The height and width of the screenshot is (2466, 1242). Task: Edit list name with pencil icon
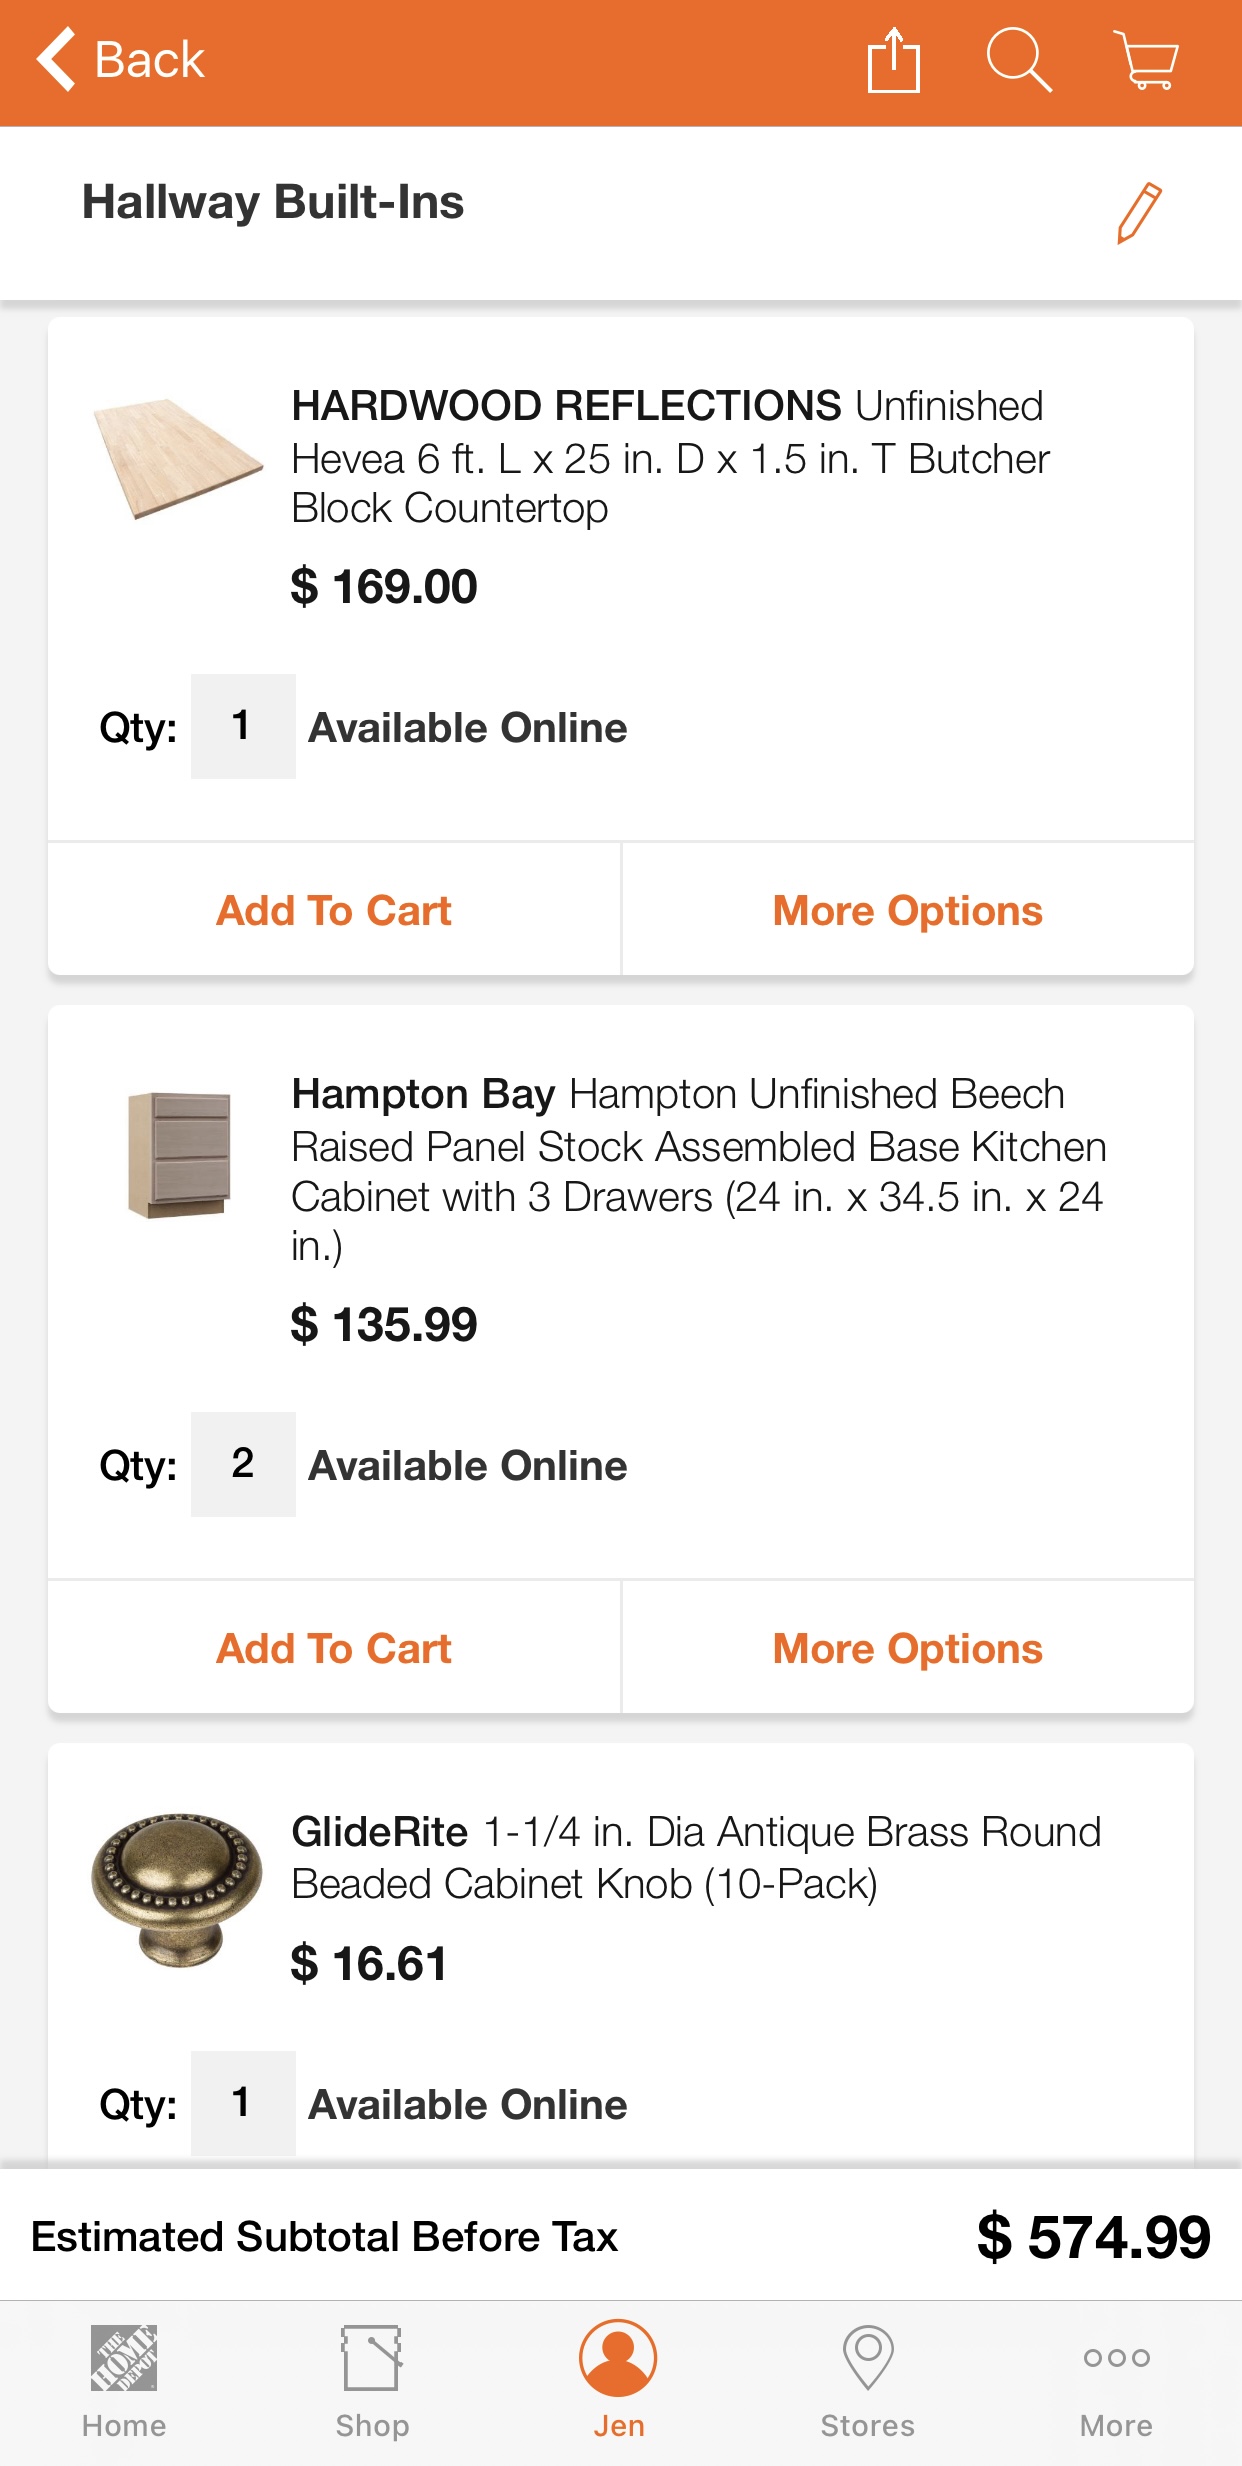1139,212
